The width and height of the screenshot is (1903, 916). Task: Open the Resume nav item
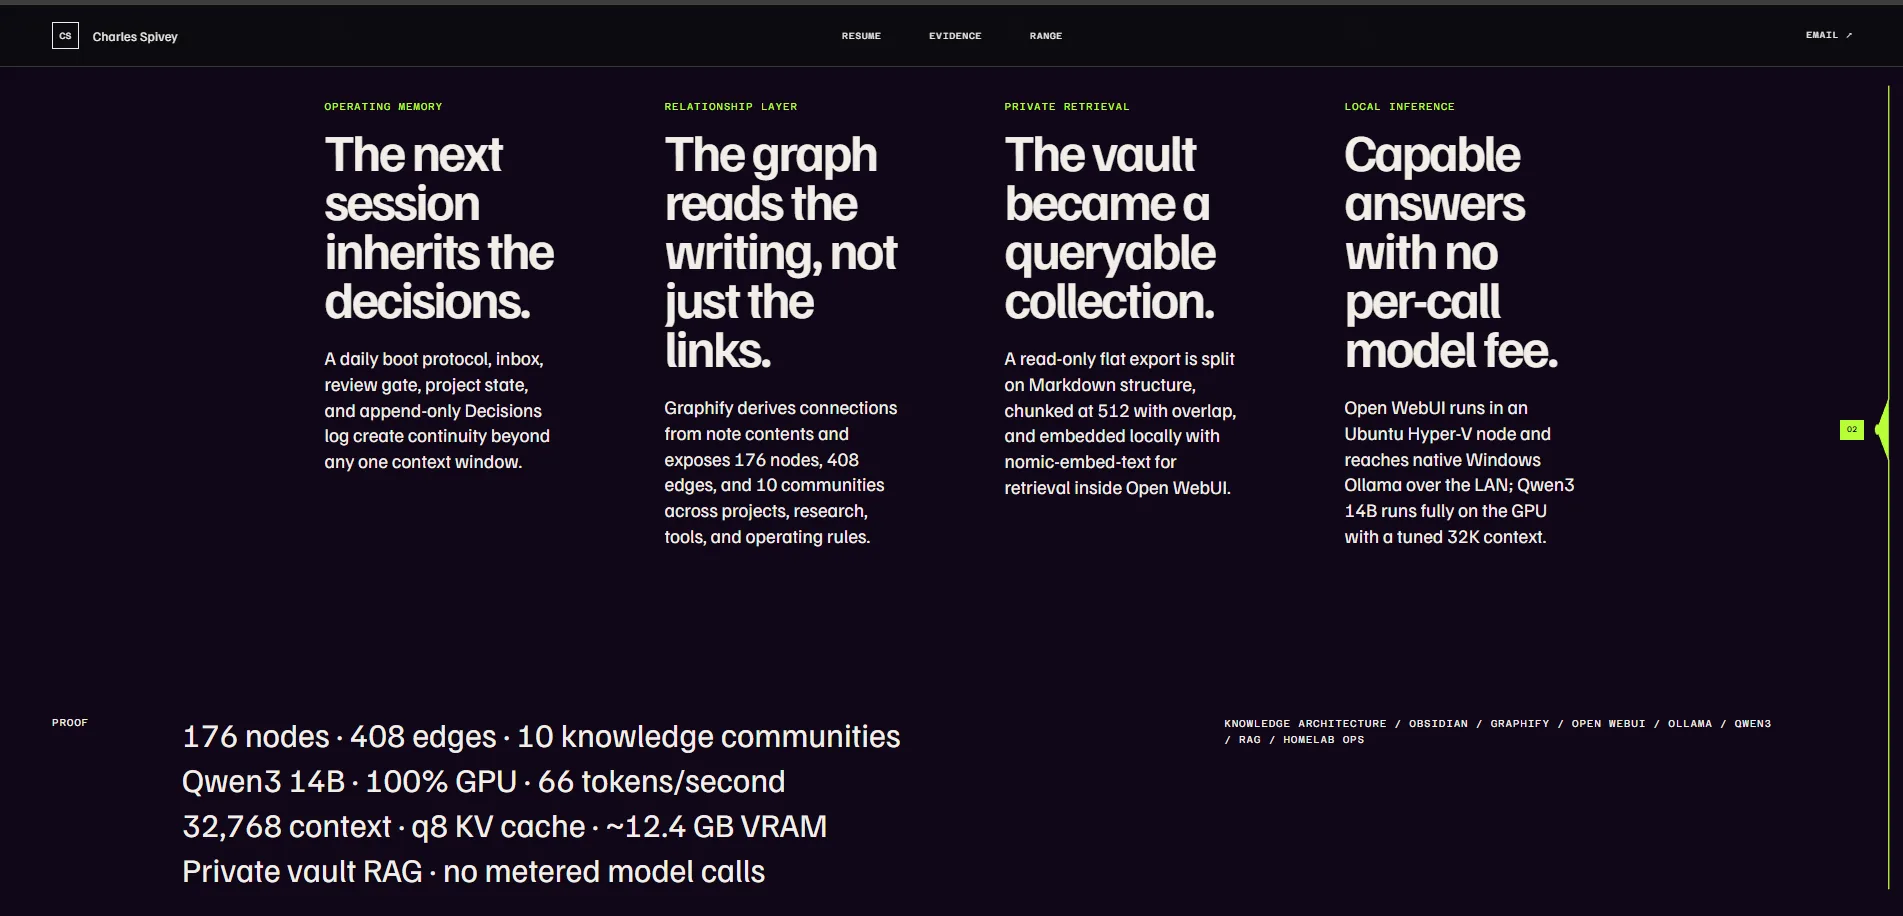861,36
